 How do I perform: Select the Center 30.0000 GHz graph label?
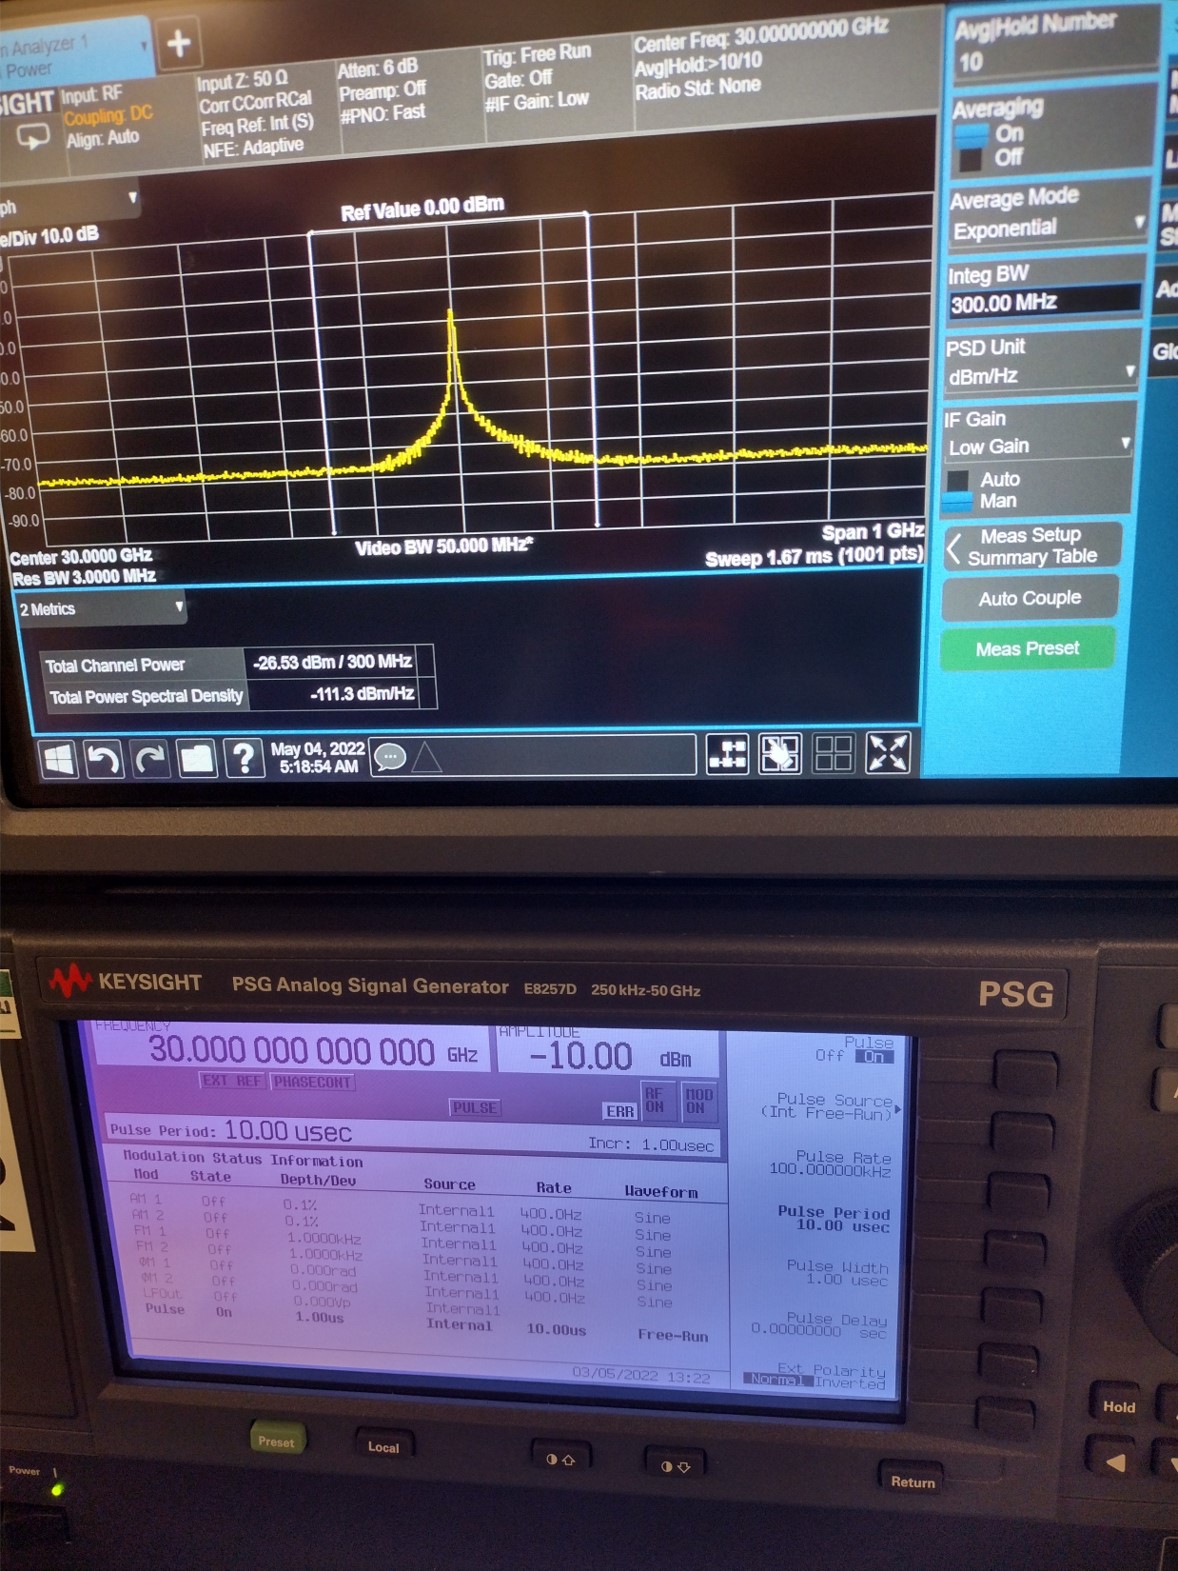point(81,556)
